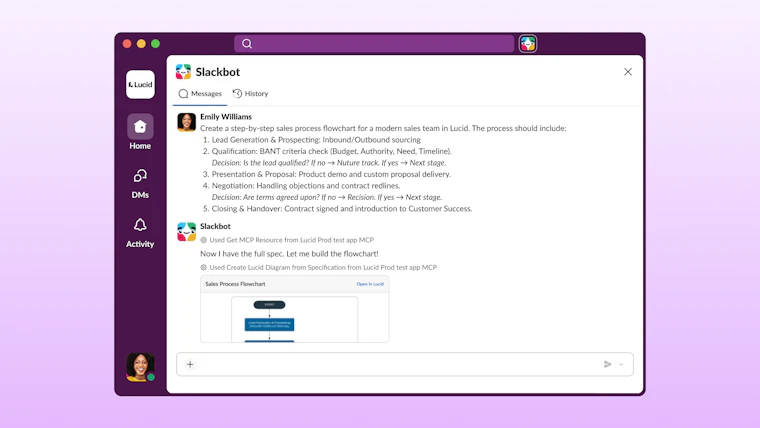Switch to the History tab

coord(250,94)
